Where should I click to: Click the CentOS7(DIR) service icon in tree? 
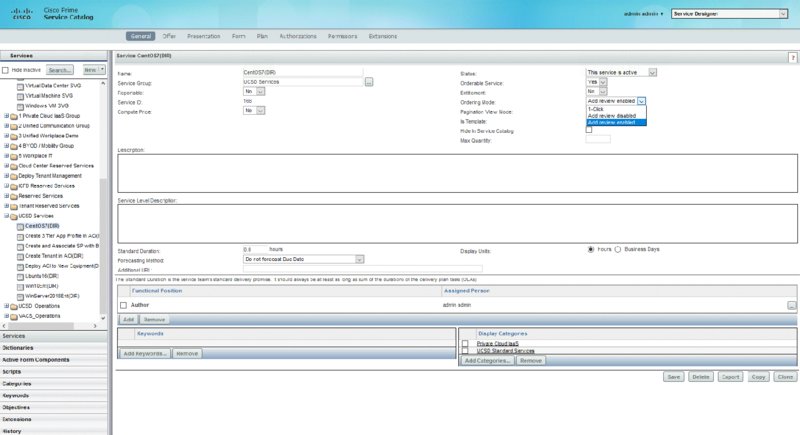[19, 226]
